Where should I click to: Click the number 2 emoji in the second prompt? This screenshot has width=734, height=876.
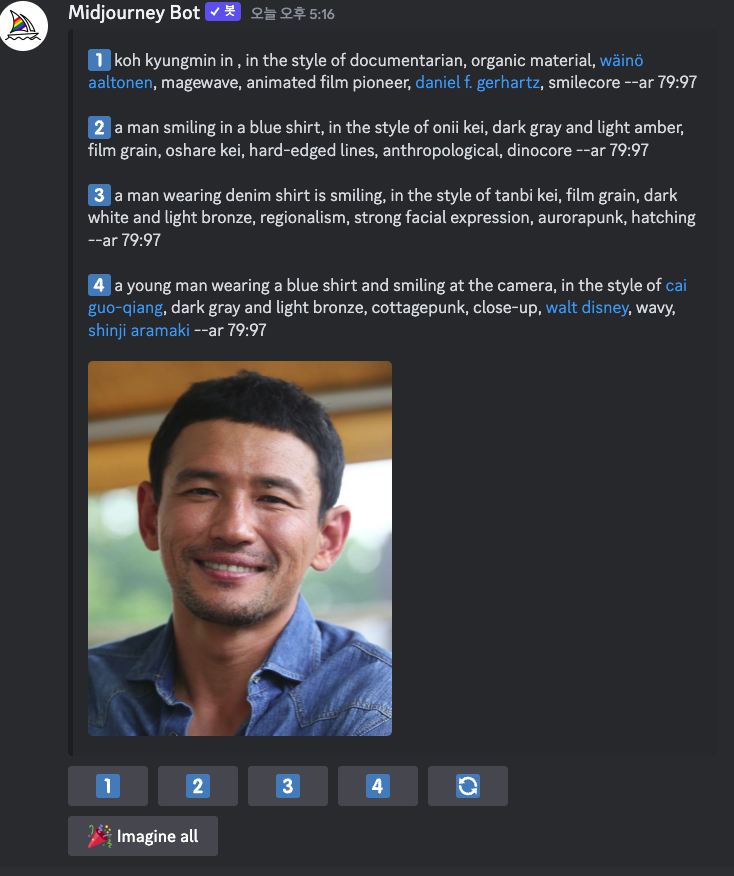[x=99, y=127]
